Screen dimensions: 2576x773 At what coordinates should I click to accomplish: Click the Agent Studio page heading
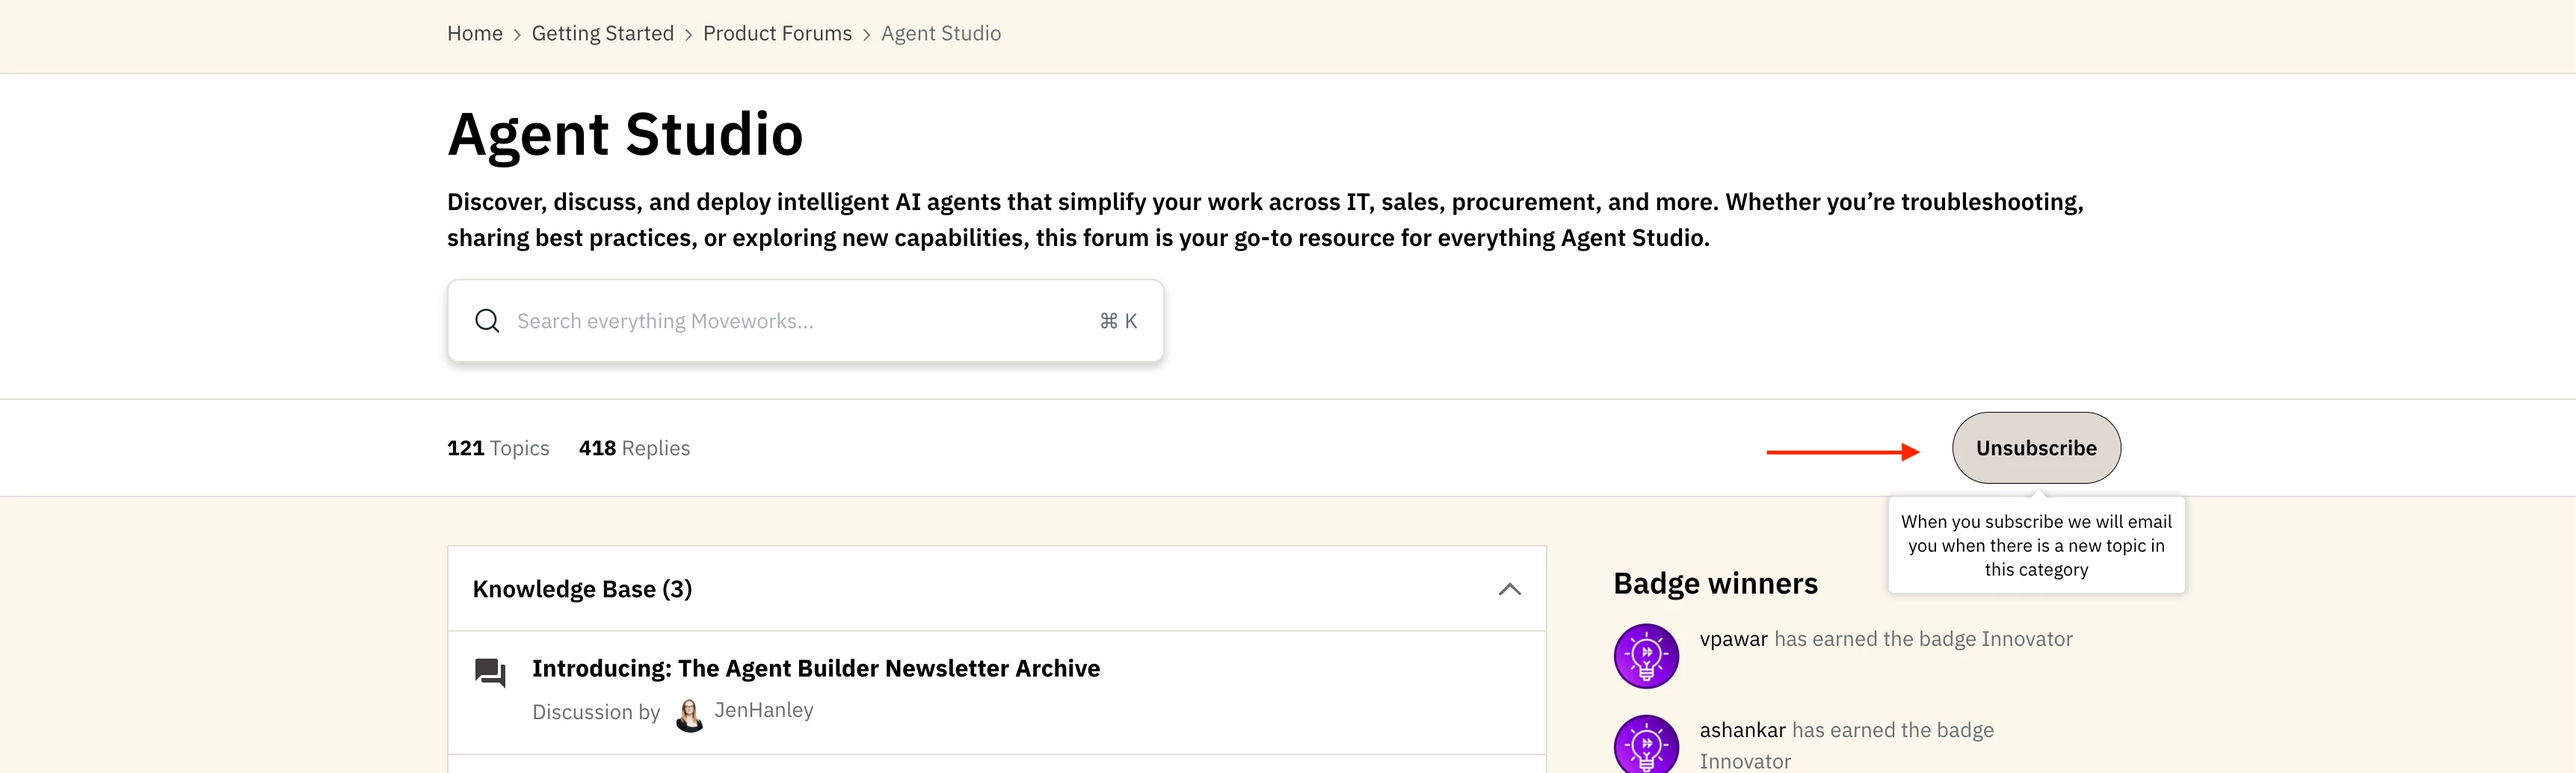(625, 134)
